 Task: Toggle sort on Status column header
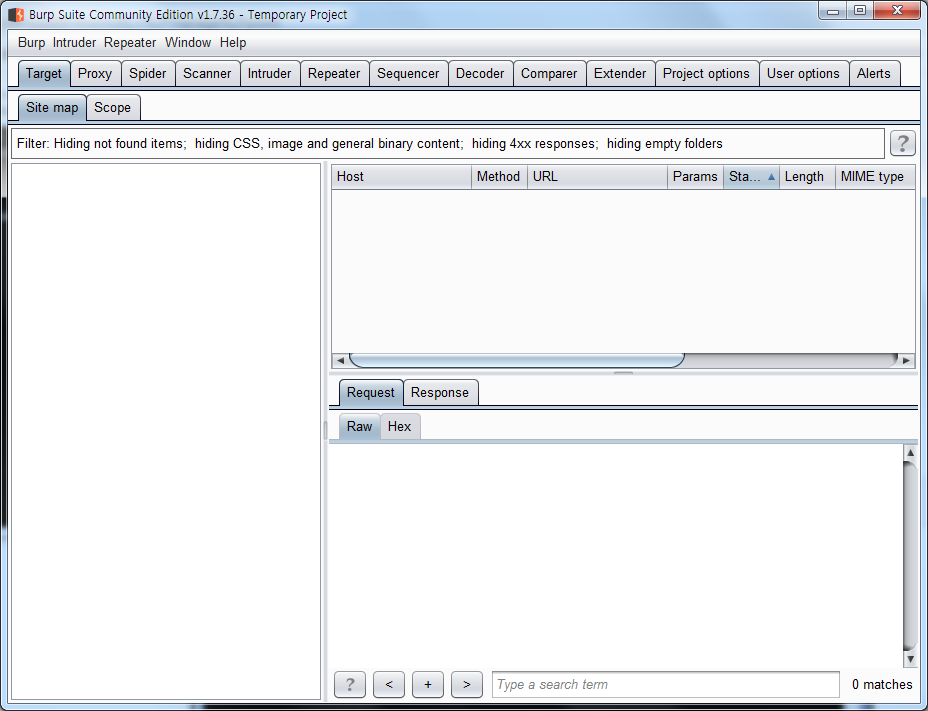click(751, 176)
